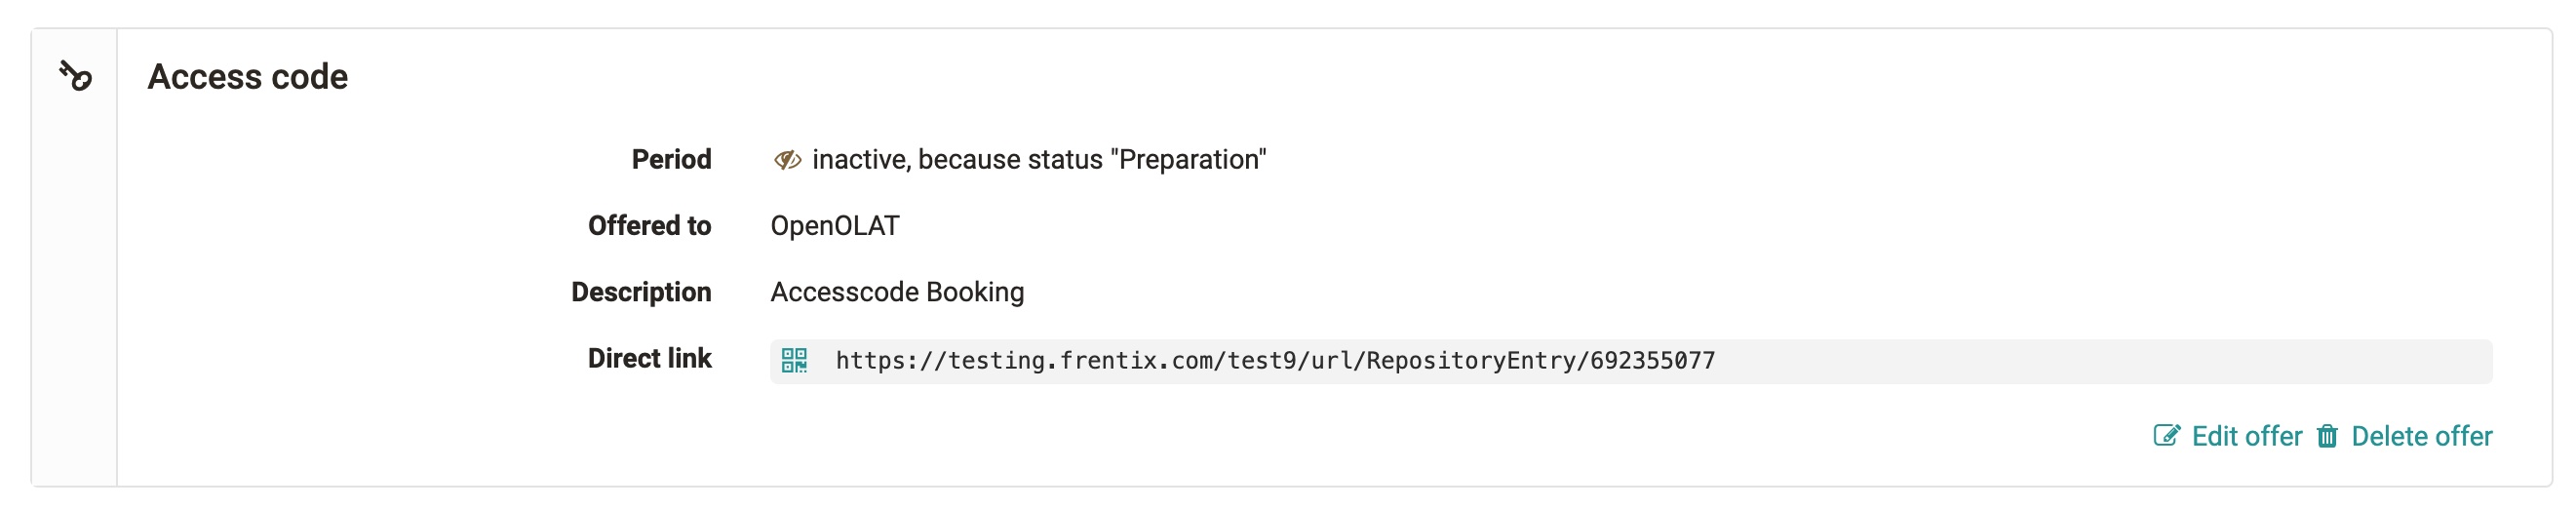Click the Description label

[641, 292]
